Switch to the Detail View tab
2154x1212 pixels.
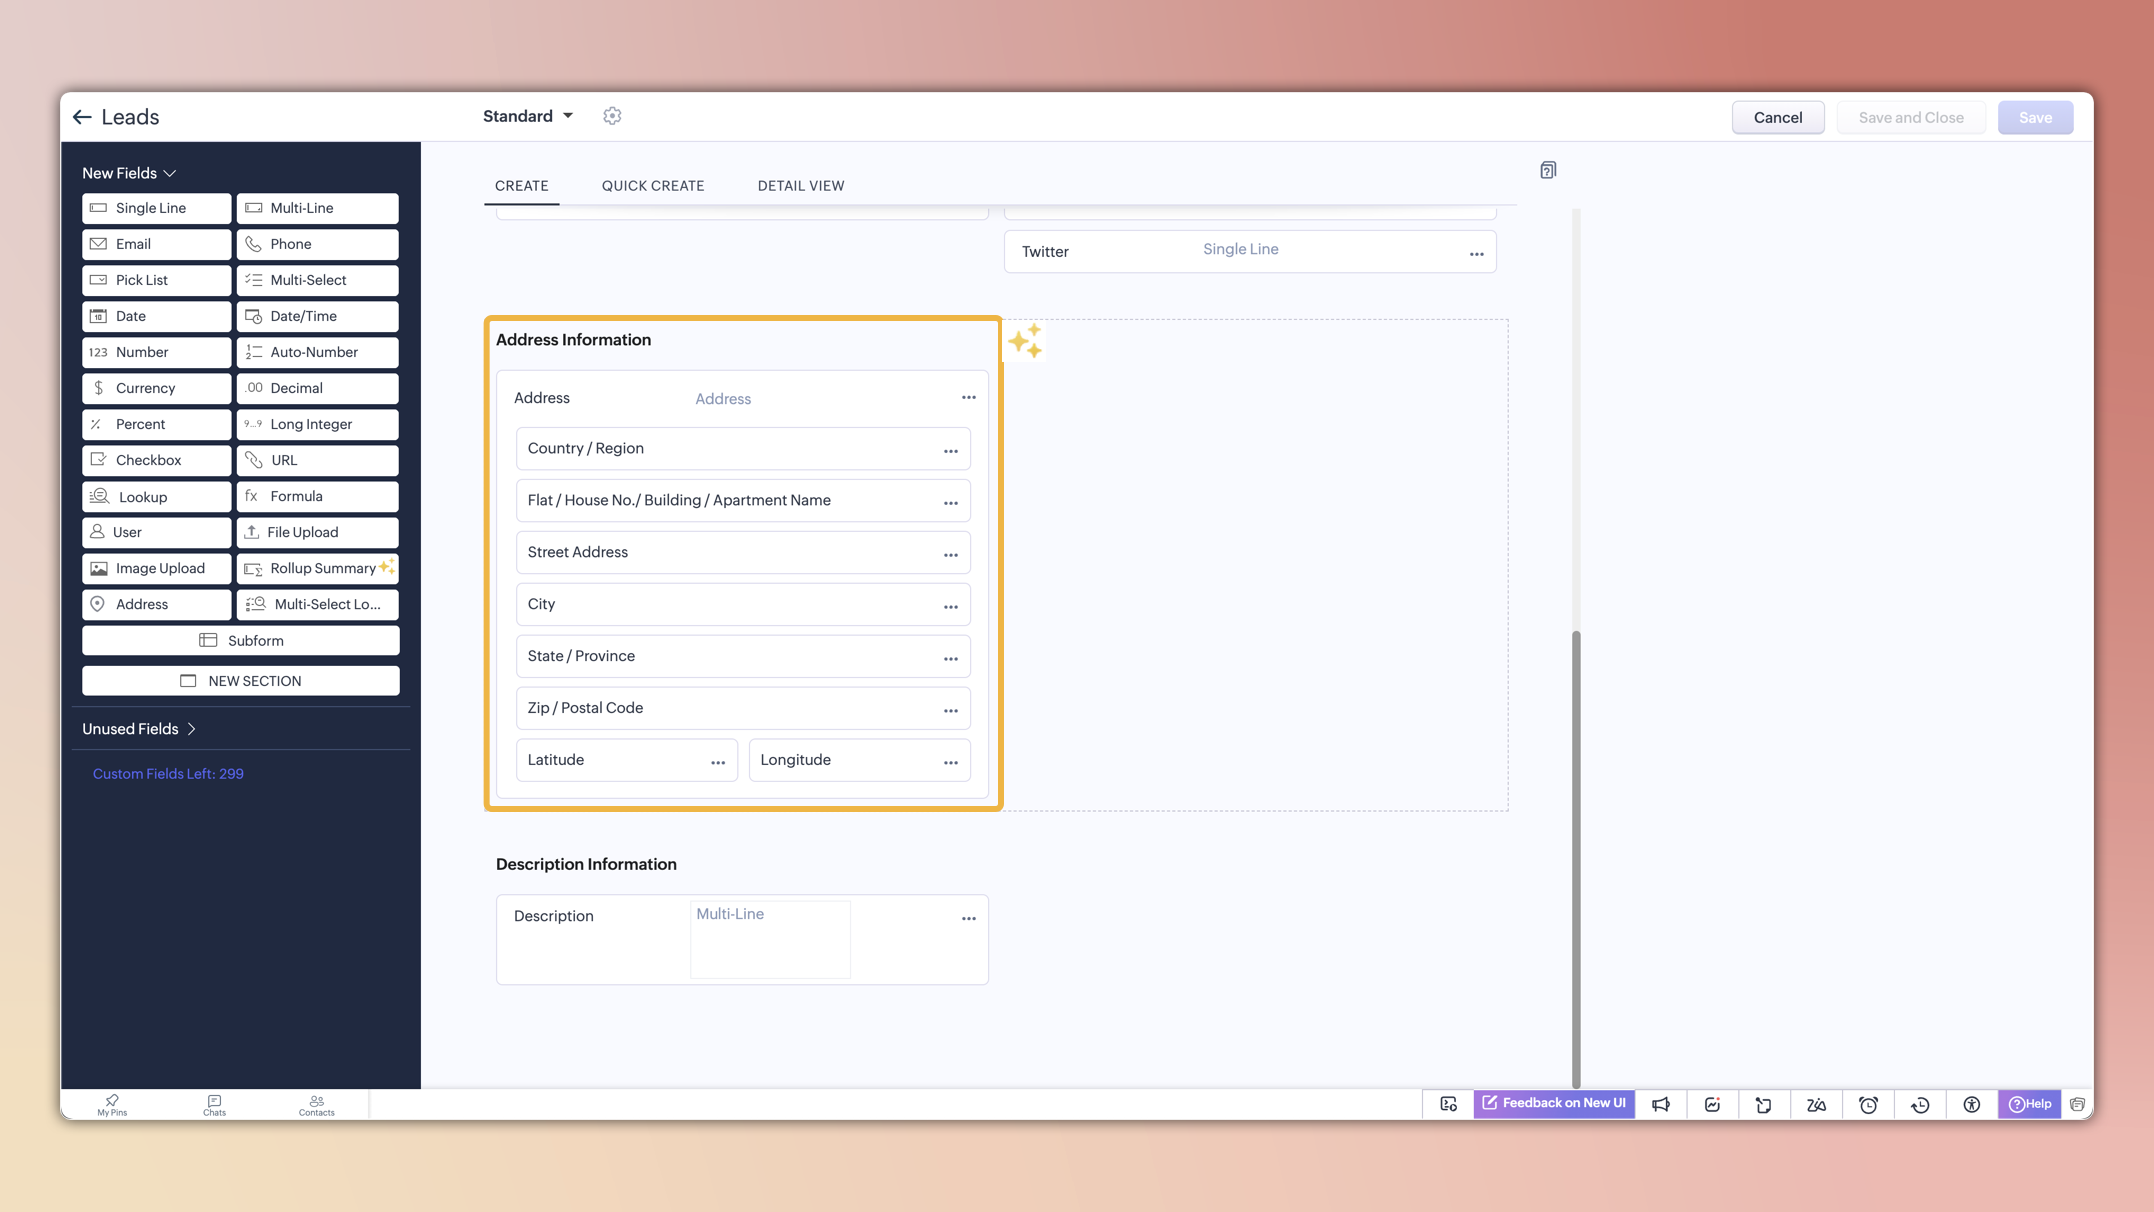[x=801, y=186]
